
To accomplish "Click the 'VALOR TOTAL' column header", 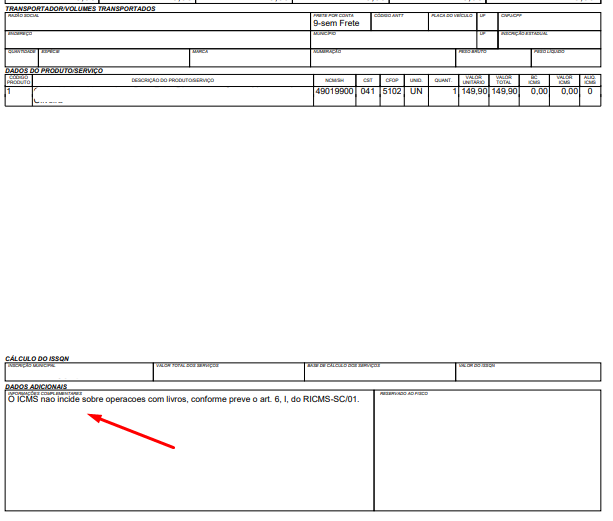I will point(504,80).
